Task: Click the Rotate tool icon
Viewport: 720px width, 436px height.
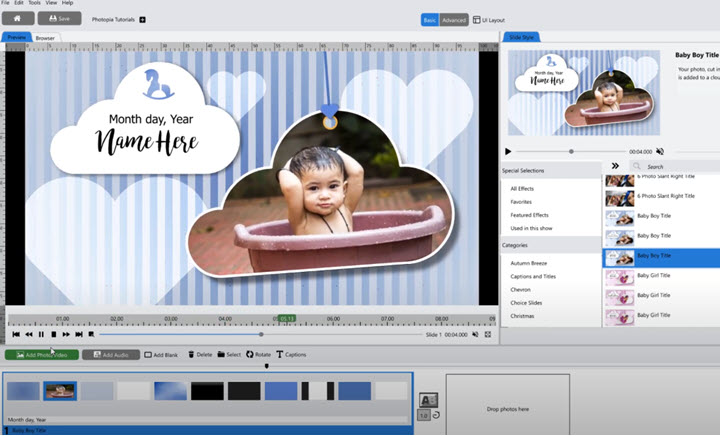Action: [250, 354]
